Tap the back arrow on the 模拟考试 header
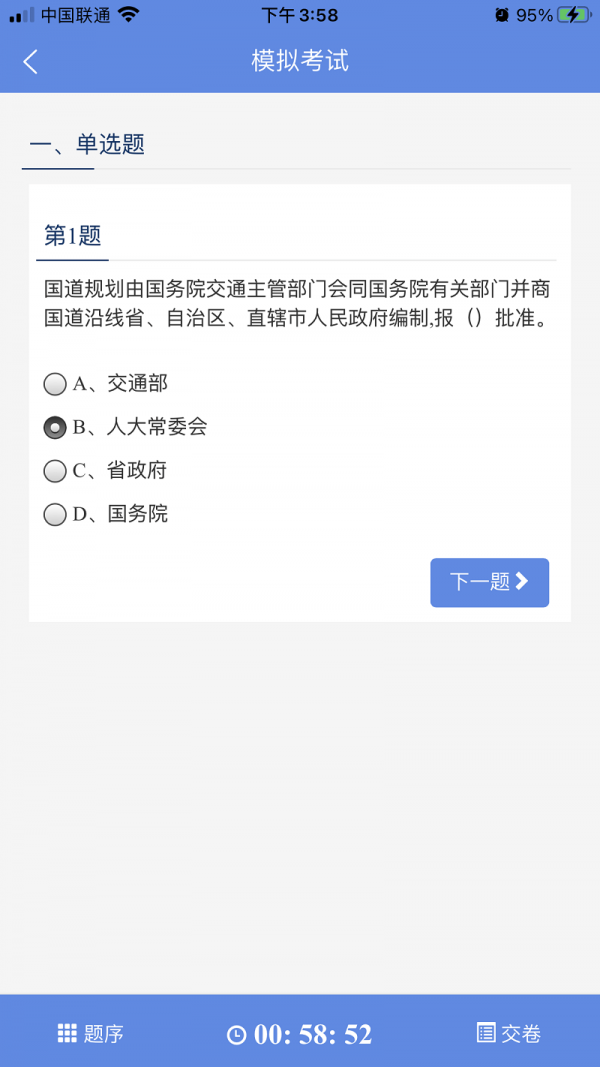 coord(30,61)
